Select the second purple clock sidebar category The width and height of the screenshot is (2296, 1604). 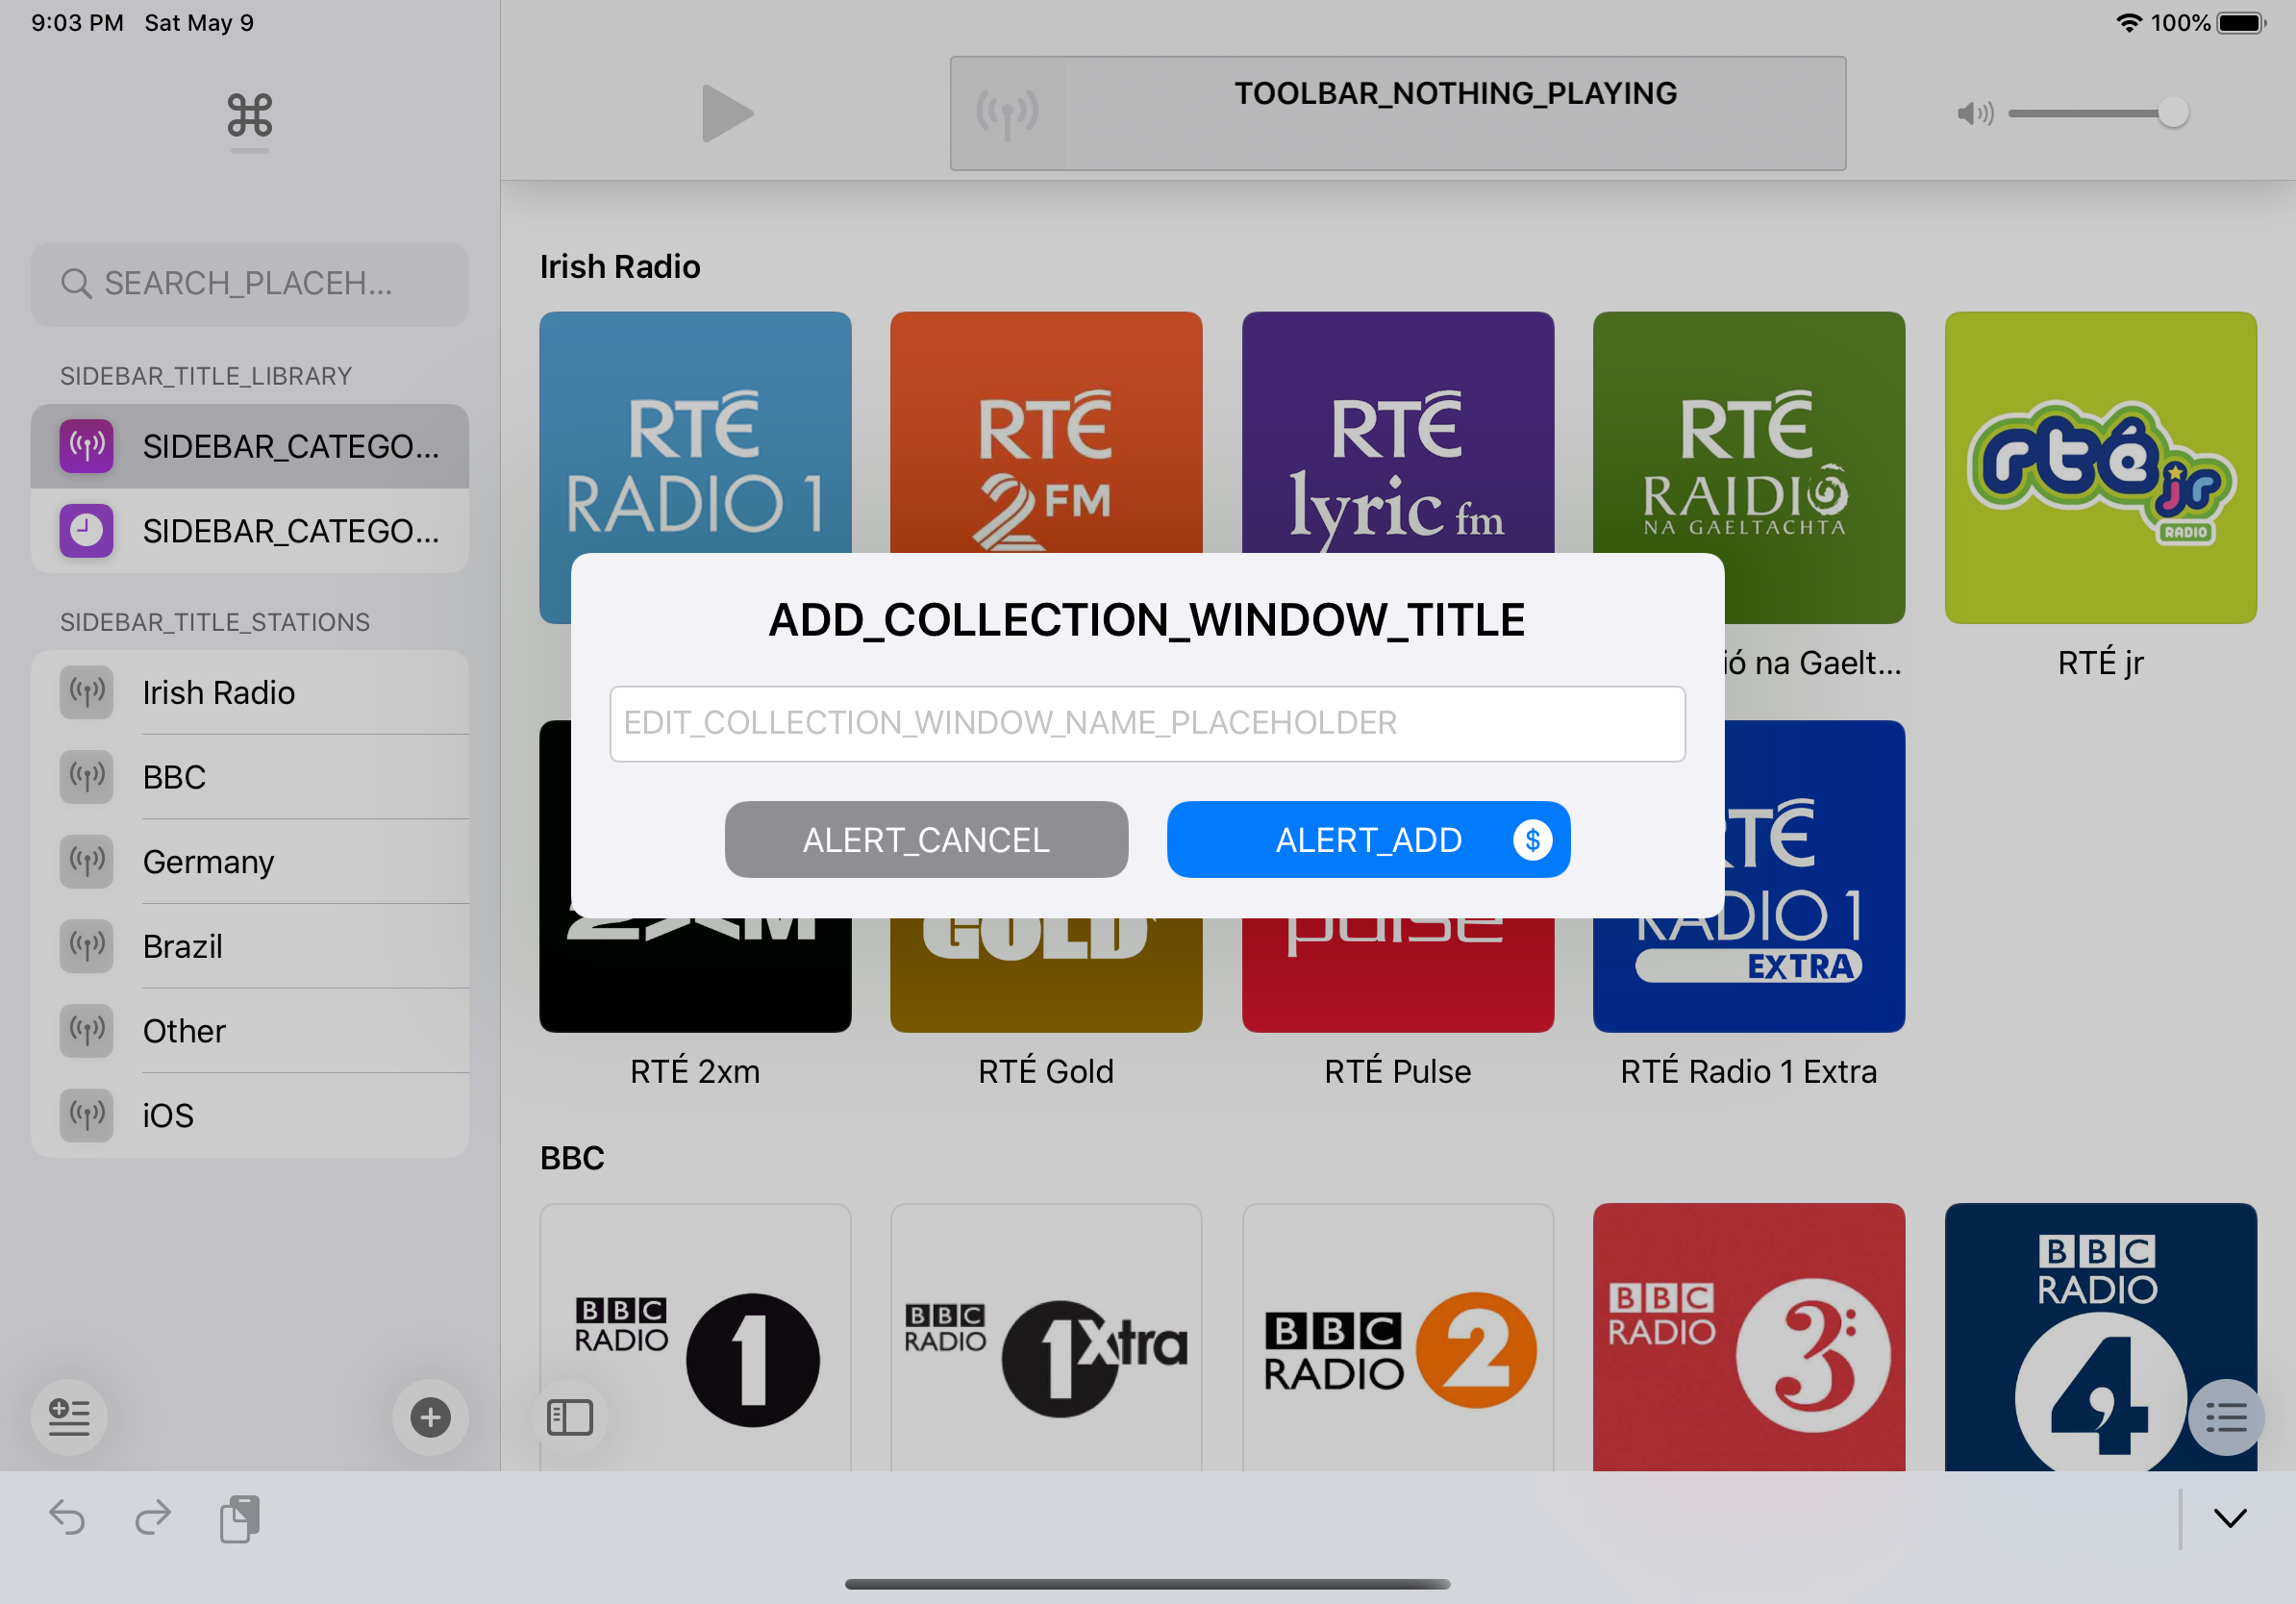coord(249,530)
